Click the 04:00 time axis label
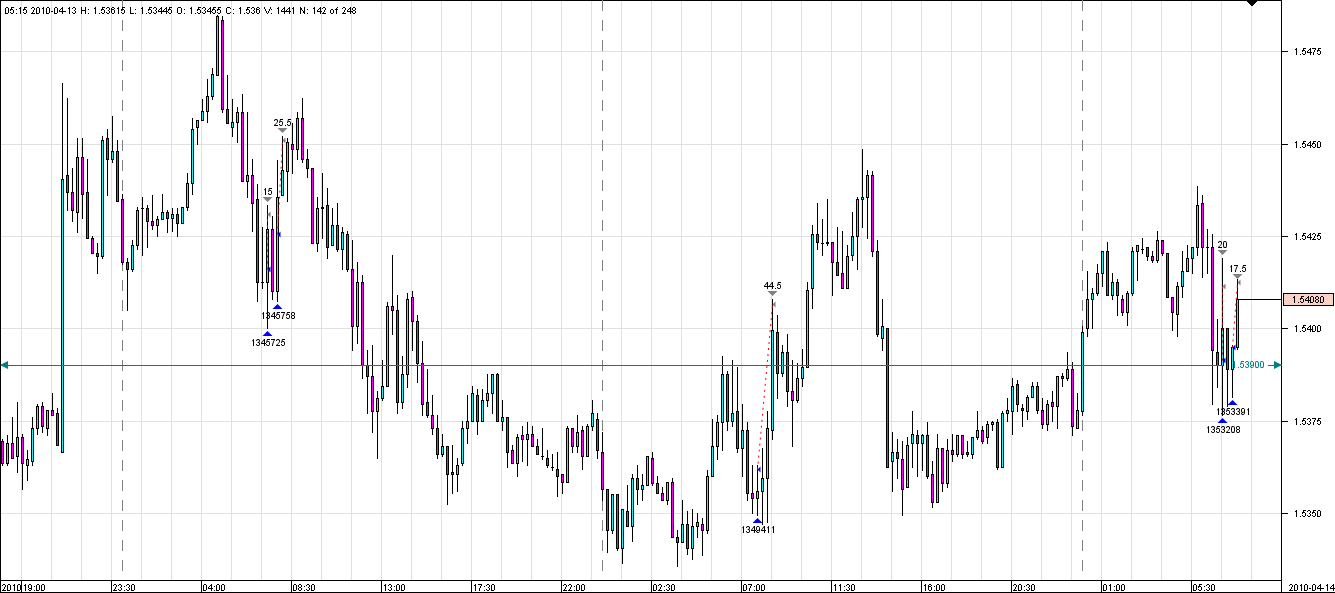The image size is (1335, 593). pos(214,587)
